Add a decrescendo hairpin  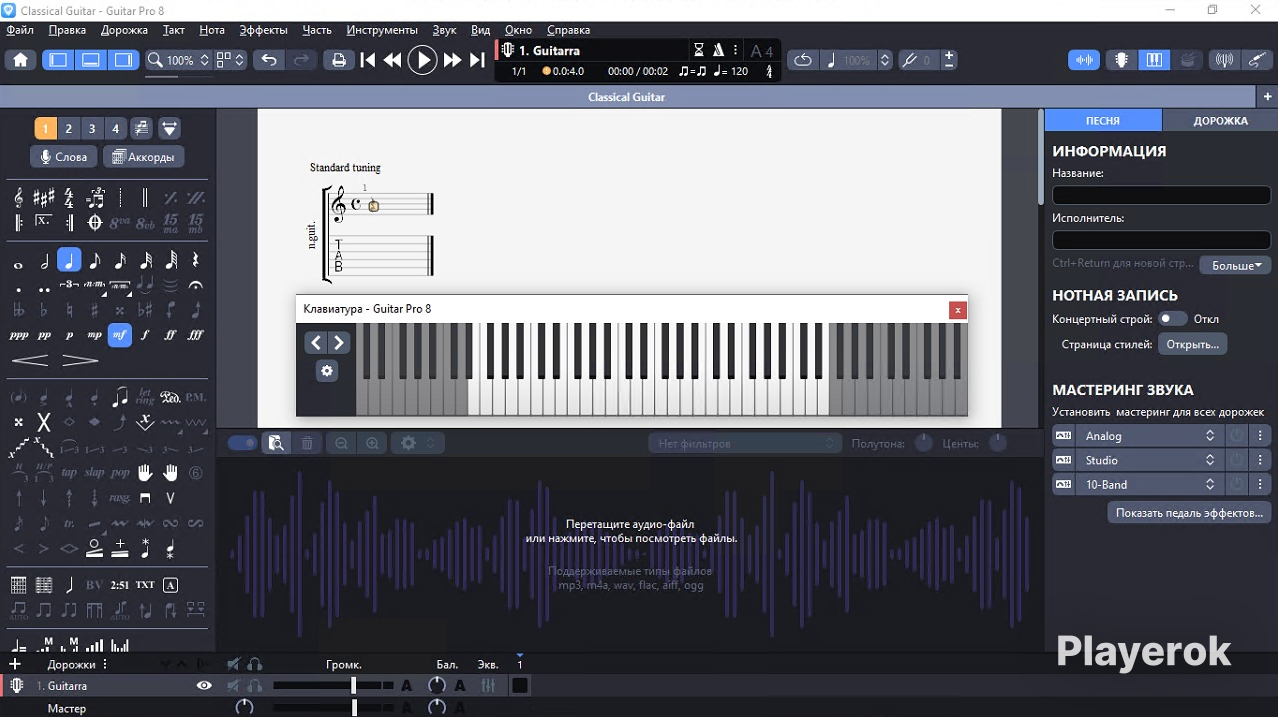click(80, 360)
